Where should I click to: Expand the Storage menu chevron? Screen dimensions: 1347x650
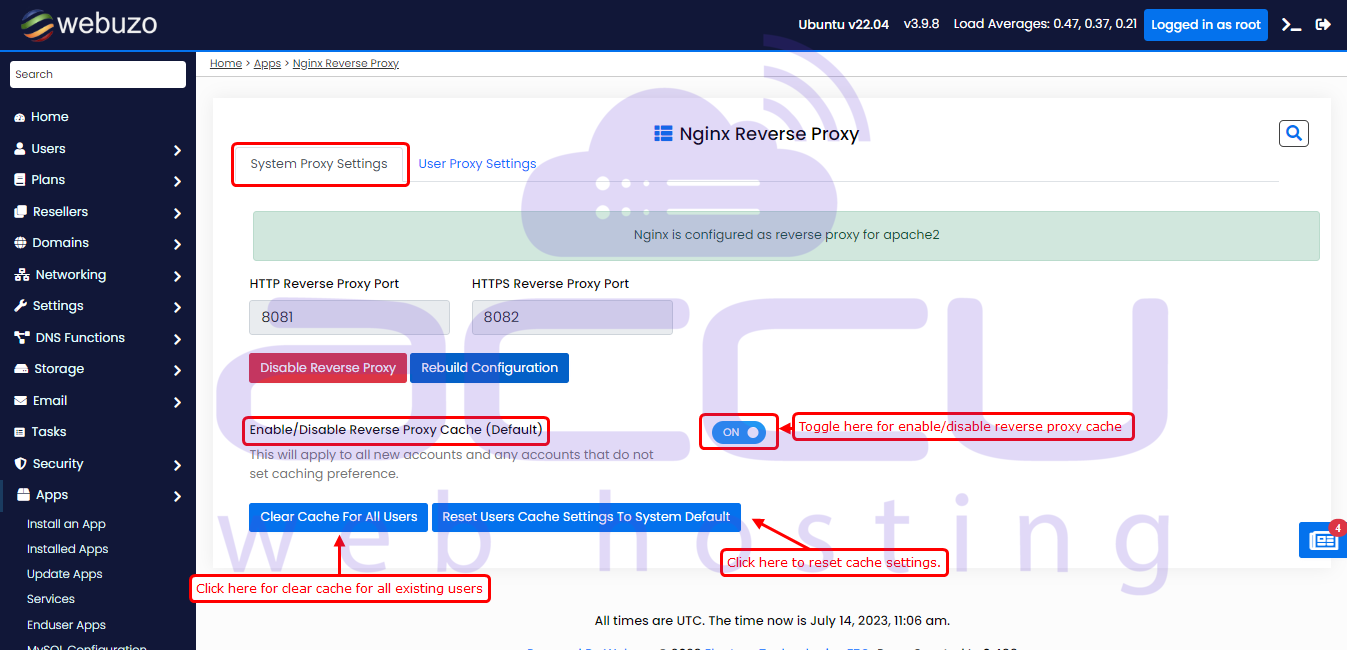pos(177,370)
